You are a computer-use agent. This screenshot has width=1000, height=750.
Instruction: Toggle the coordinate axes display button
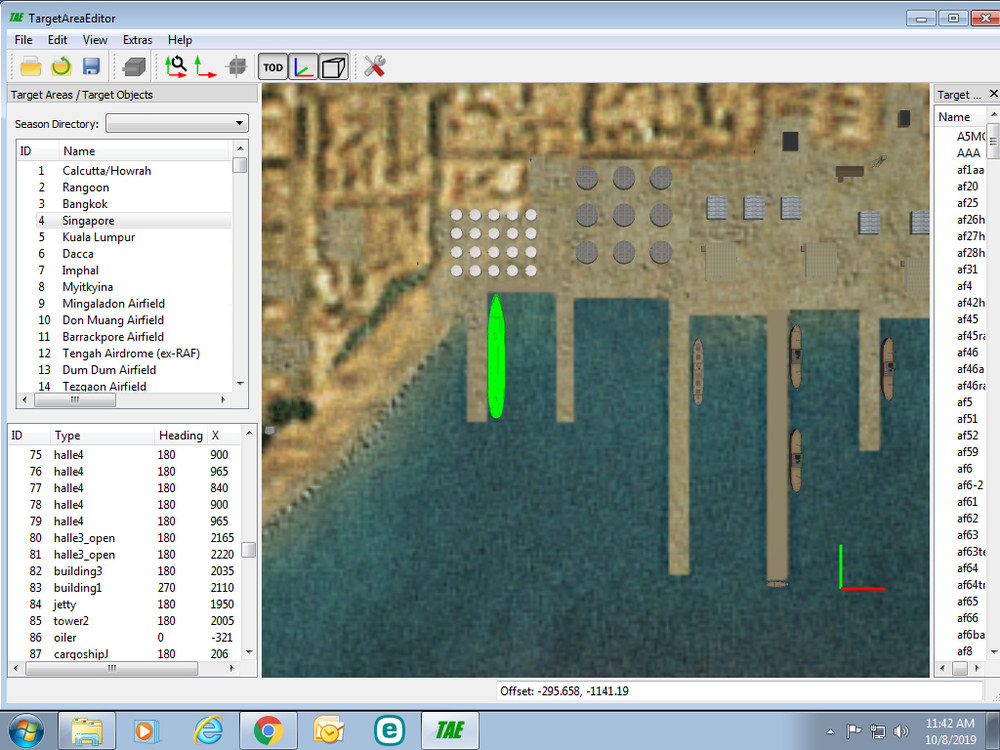(x=303, y=67)
